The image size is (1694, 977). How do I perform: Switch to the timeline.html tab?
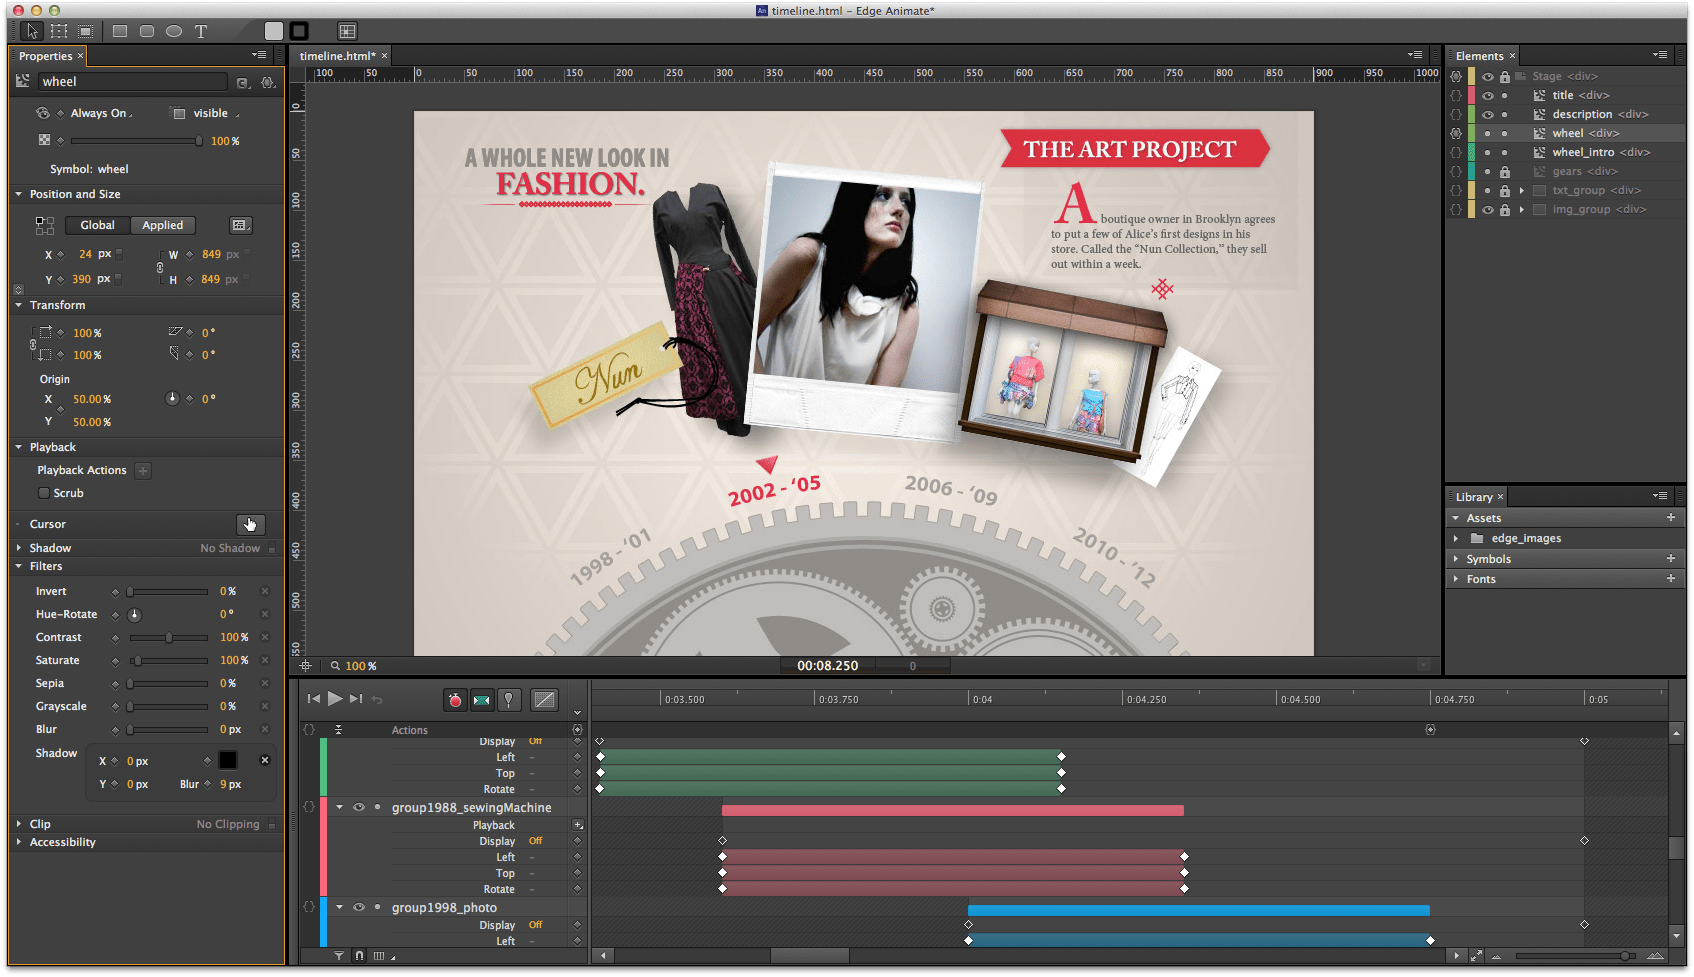pos(337,55)
